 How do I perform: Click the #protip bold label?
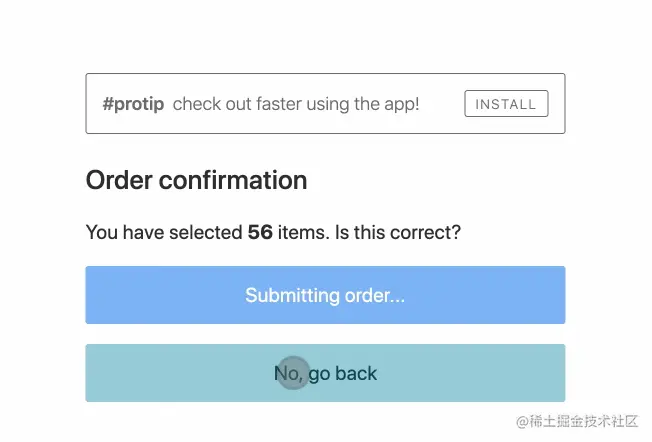(133, 104)
